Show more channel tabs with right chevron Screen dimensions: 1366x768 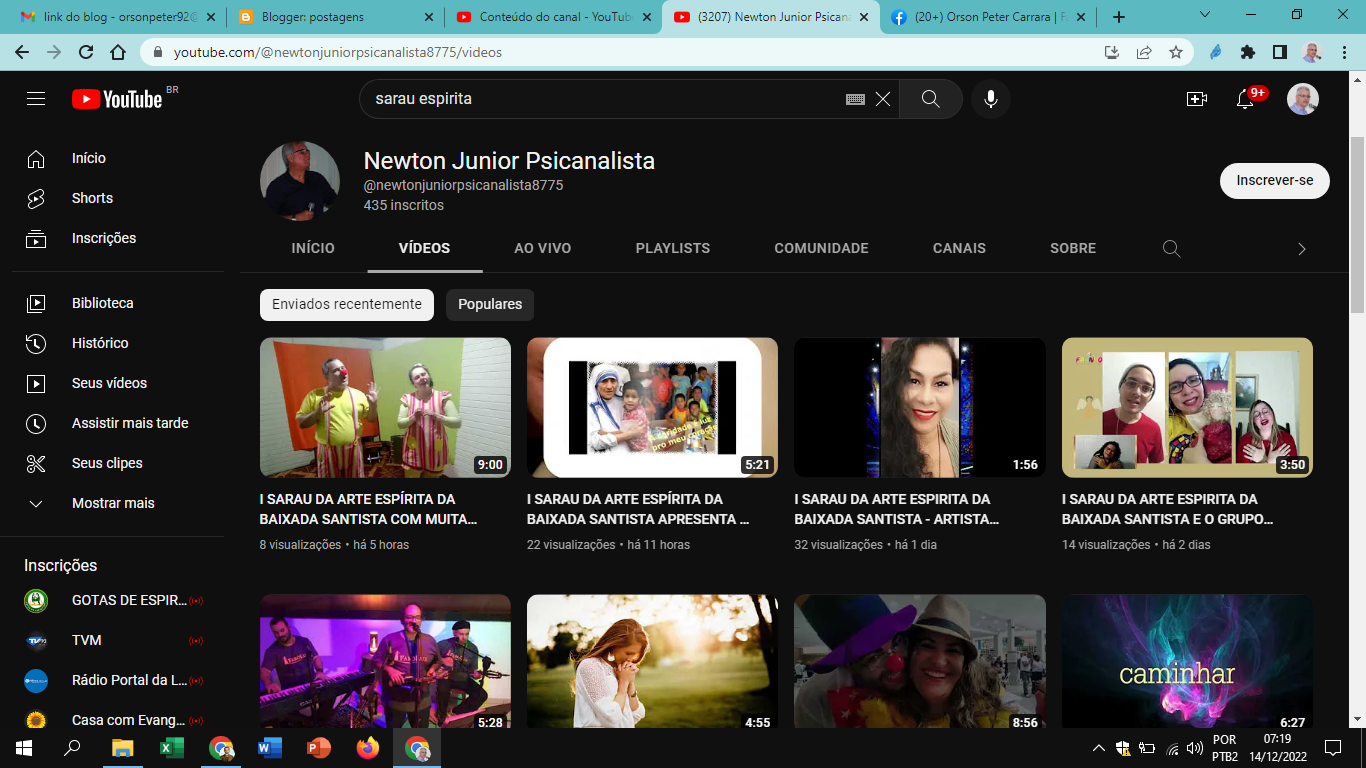[1301, 249]
